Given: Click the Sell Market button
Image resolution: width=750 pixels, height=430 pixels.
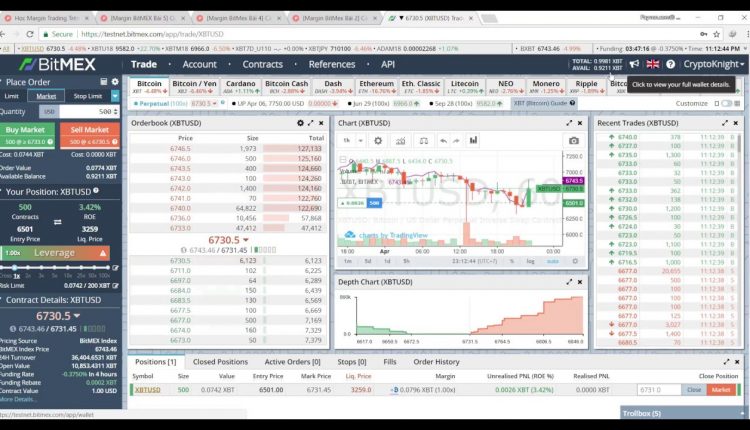Looking at the screenshot, I should 89,135.
